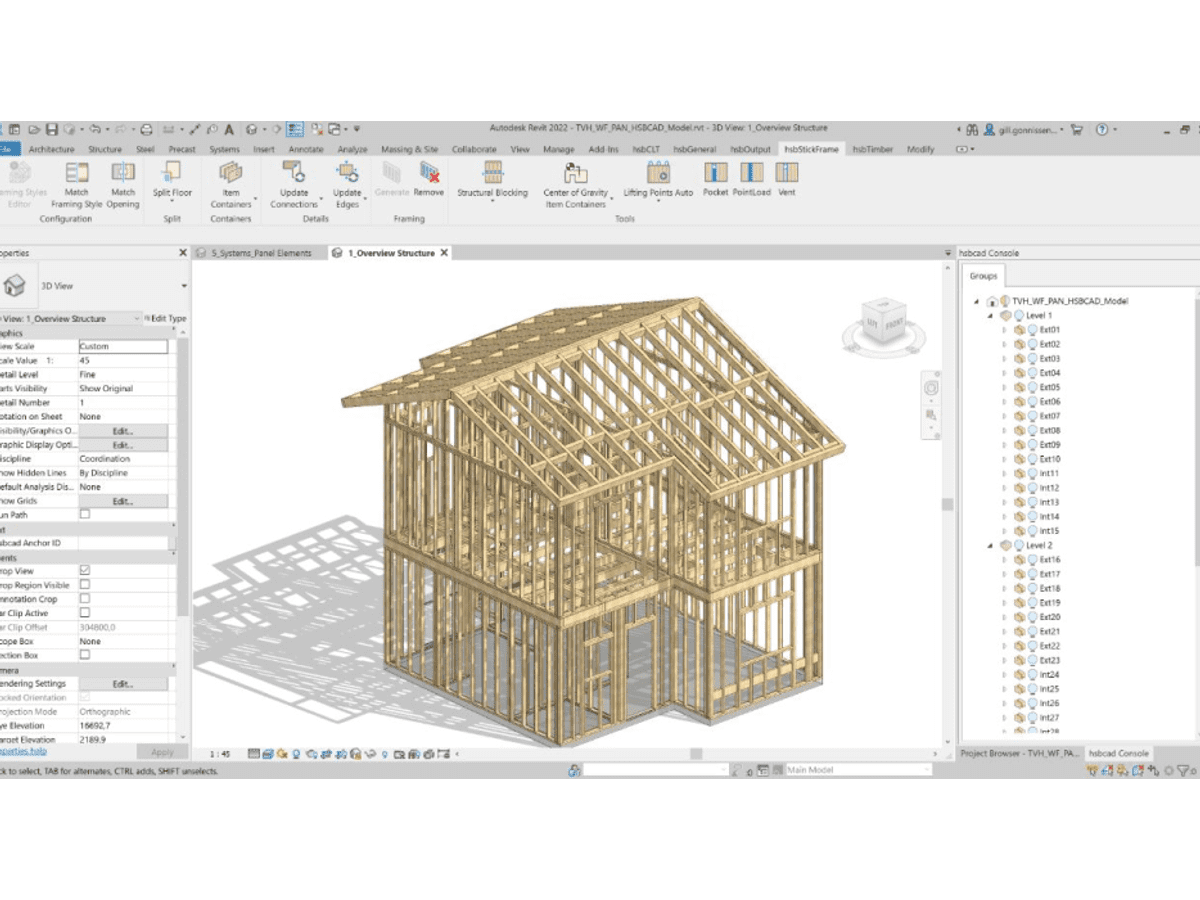Select the Vent tool icon
This screenshot has height=900, width=1200.
point(787,173)
